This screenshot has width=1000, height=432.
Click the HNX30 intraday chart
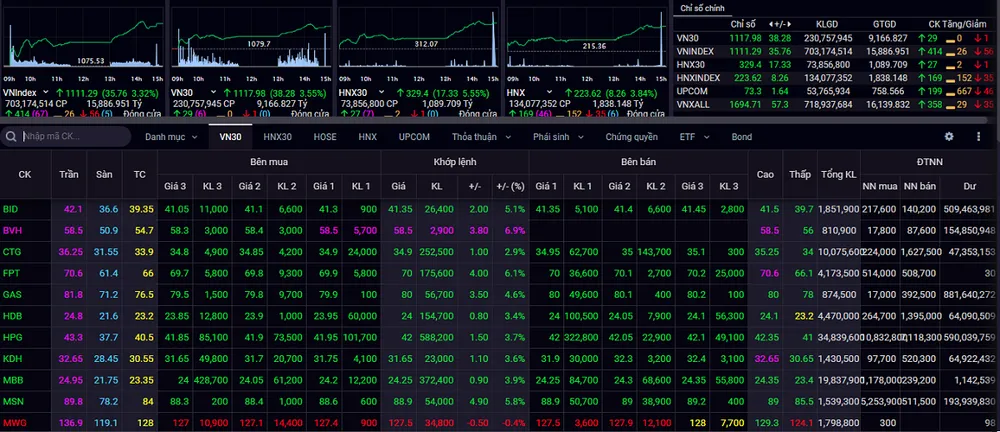tap(417, 40)
